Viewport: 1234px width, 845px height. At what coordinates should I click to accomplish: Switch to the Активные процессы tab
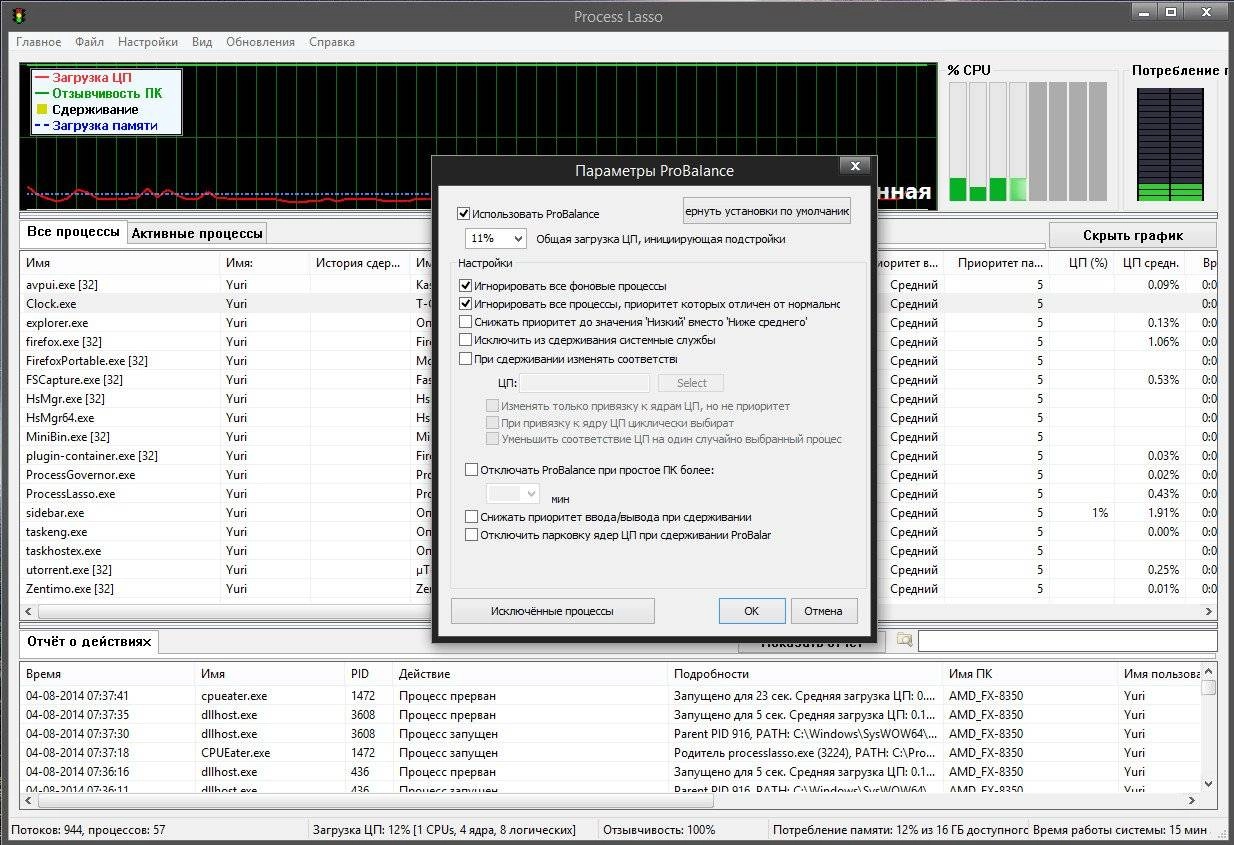pos(198,233)
